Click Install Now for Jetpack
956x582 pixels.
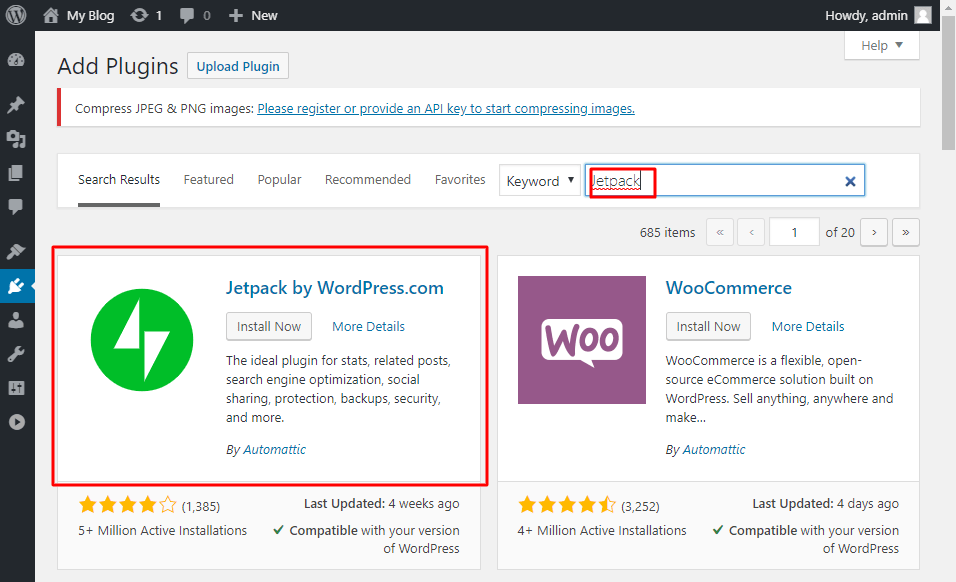click(268, 326)
